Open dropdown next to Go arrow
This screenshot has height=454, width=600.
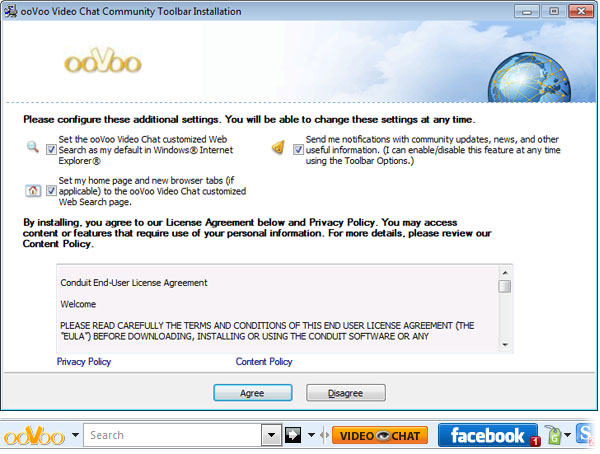[311, 435]
